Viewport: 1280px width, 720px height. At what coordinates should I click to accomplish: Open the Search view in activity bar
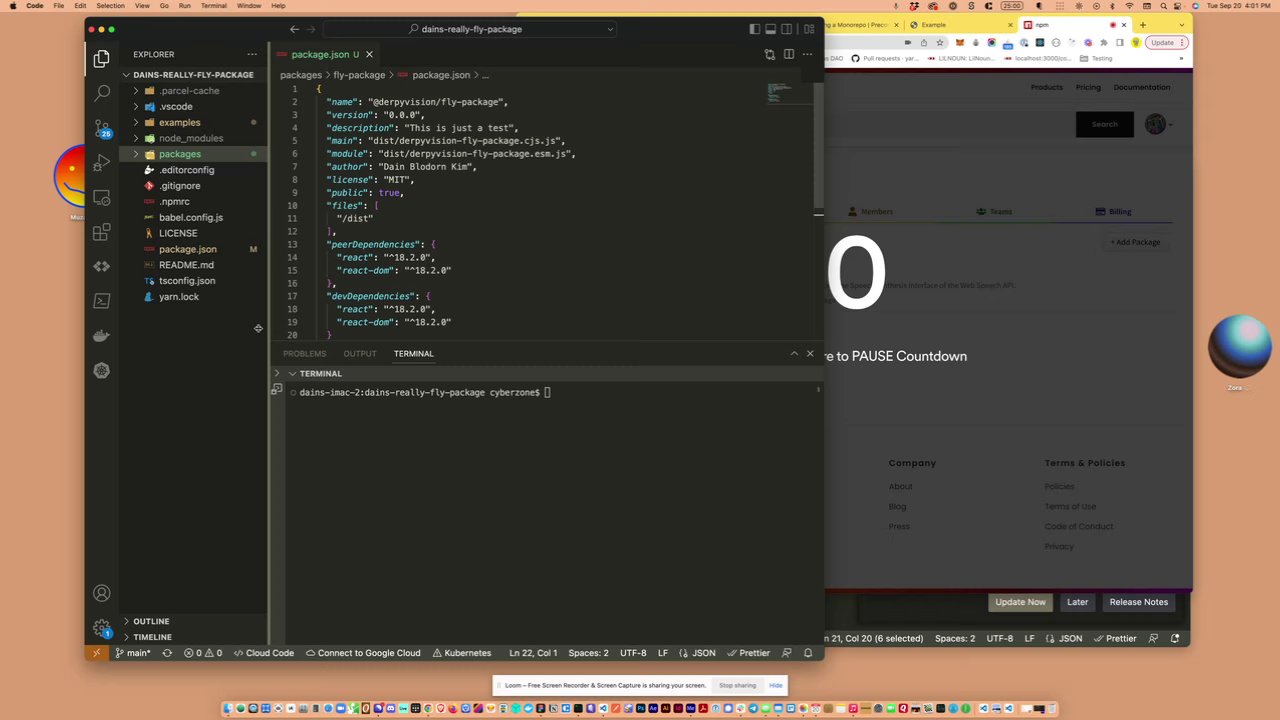click(x=101, y=93)
